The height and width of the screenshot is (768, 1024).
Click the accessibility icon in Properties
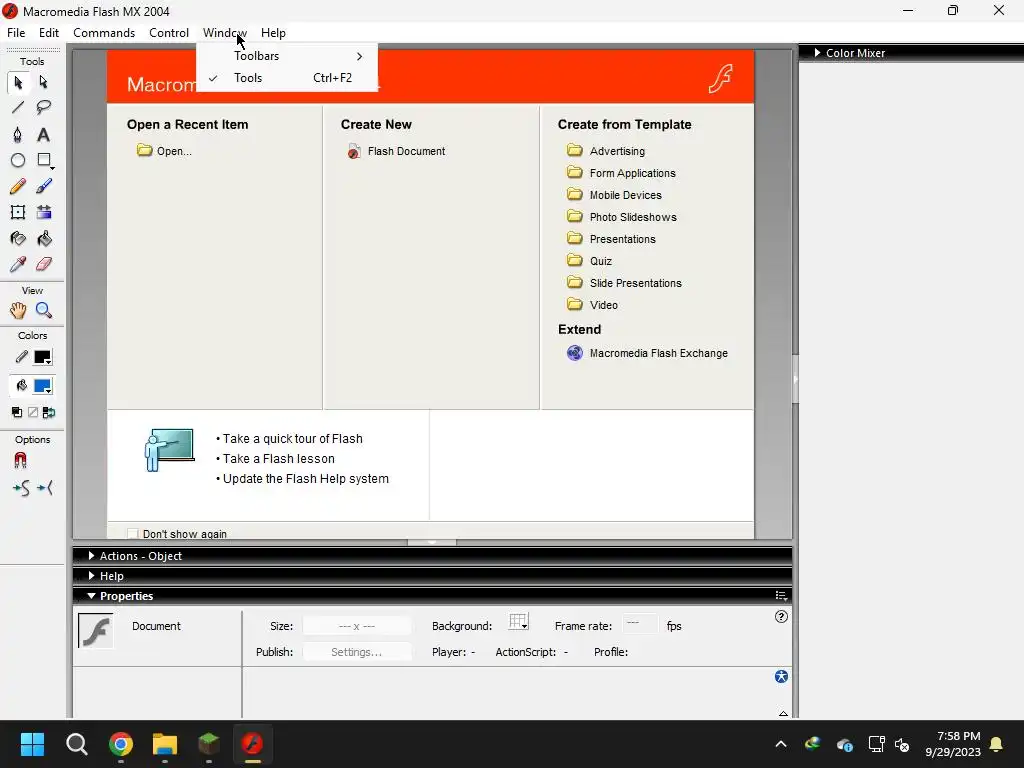(x=781, y=677)
